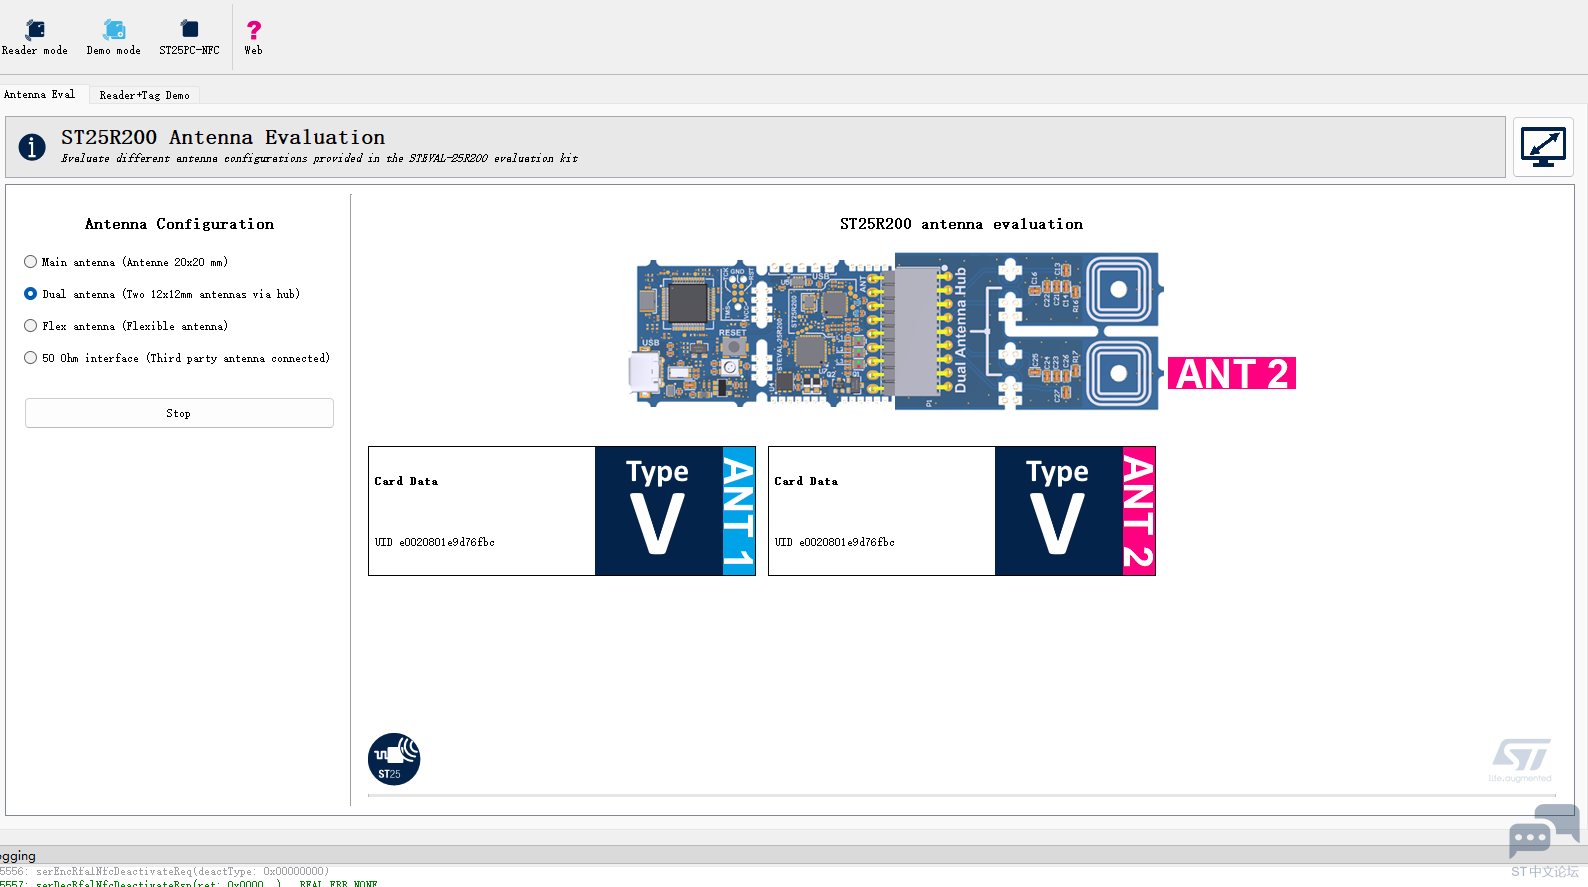
Task: Open the Web help icon
Action: pos(254,37)
